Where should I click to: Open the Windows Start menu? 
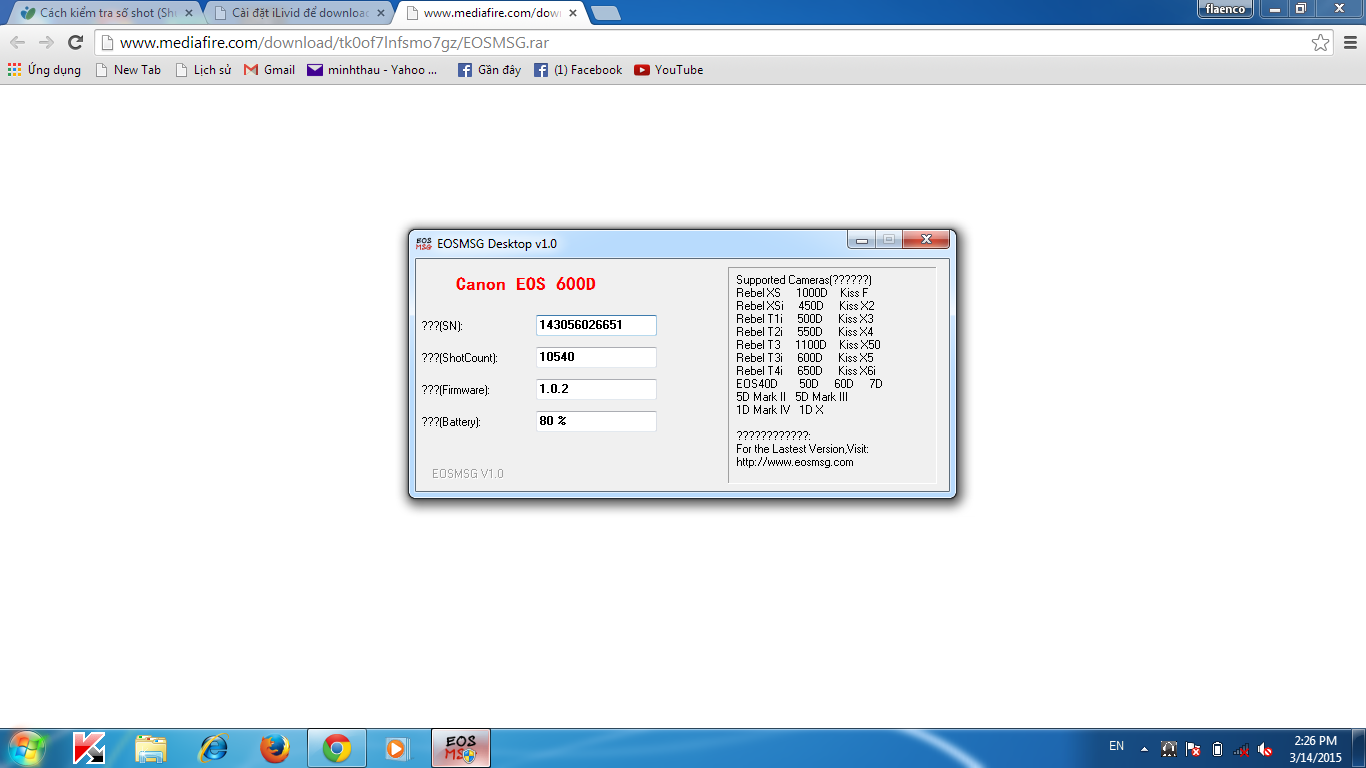(x=25, y=748)
